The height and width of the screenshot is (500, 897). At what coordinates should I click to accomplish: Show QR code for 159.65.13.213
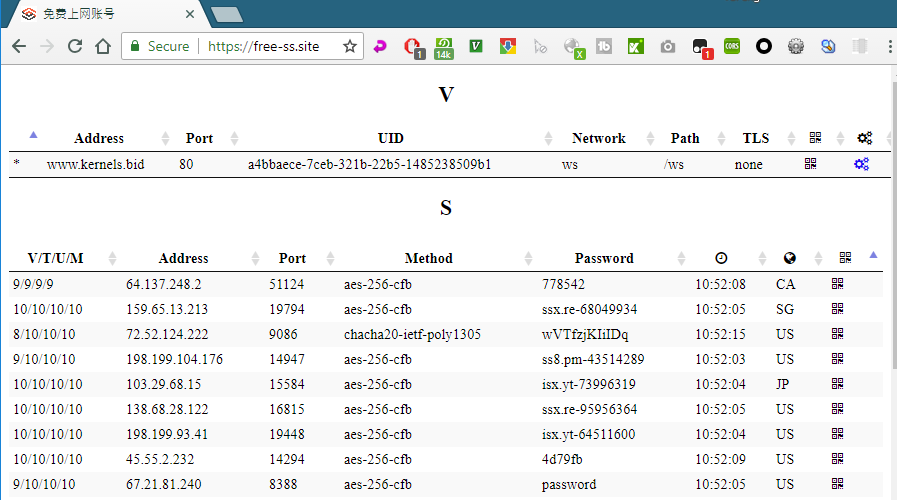(838, 309)
